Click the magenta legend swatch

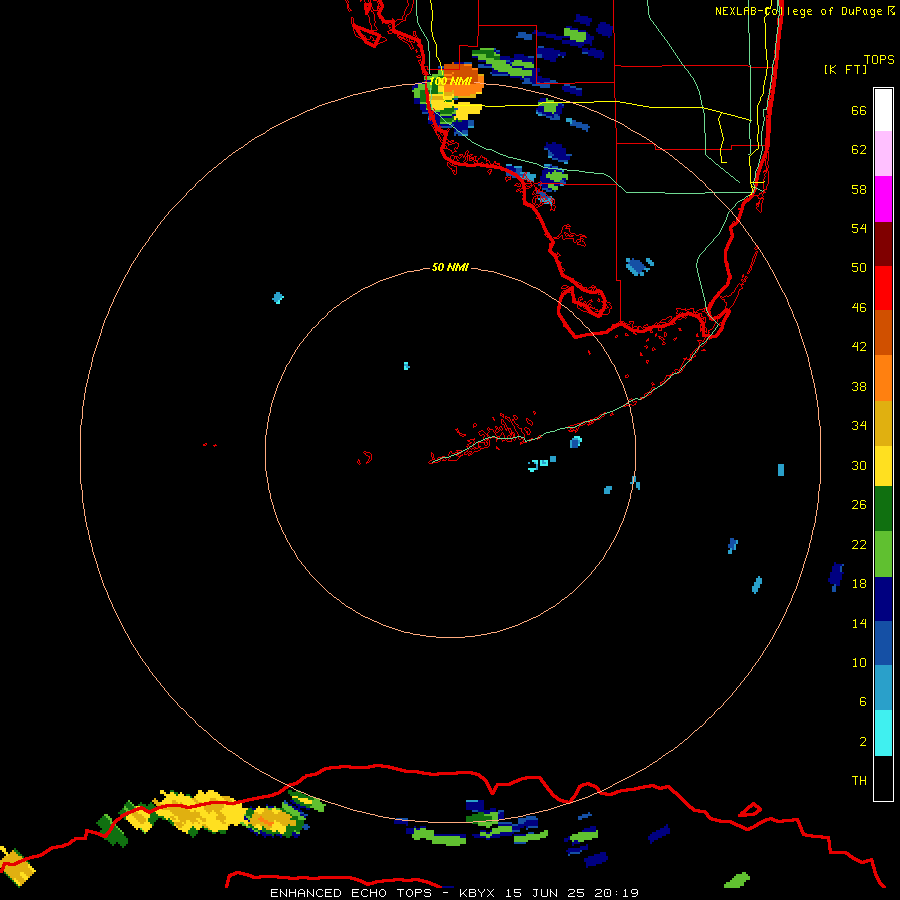(883, 199)
